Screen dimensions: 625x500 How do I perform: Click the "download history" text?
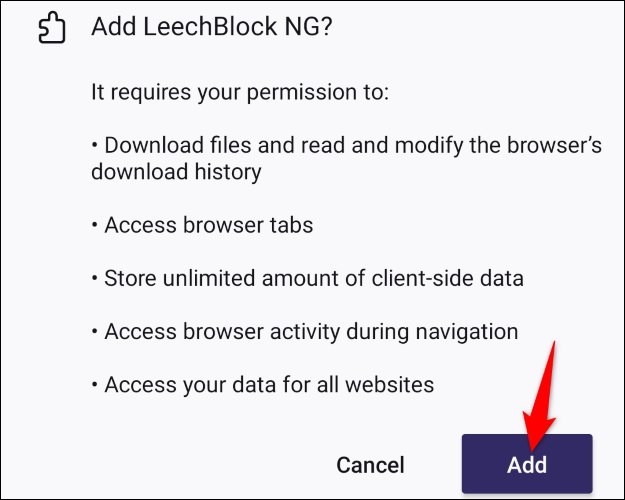[176, 172]
